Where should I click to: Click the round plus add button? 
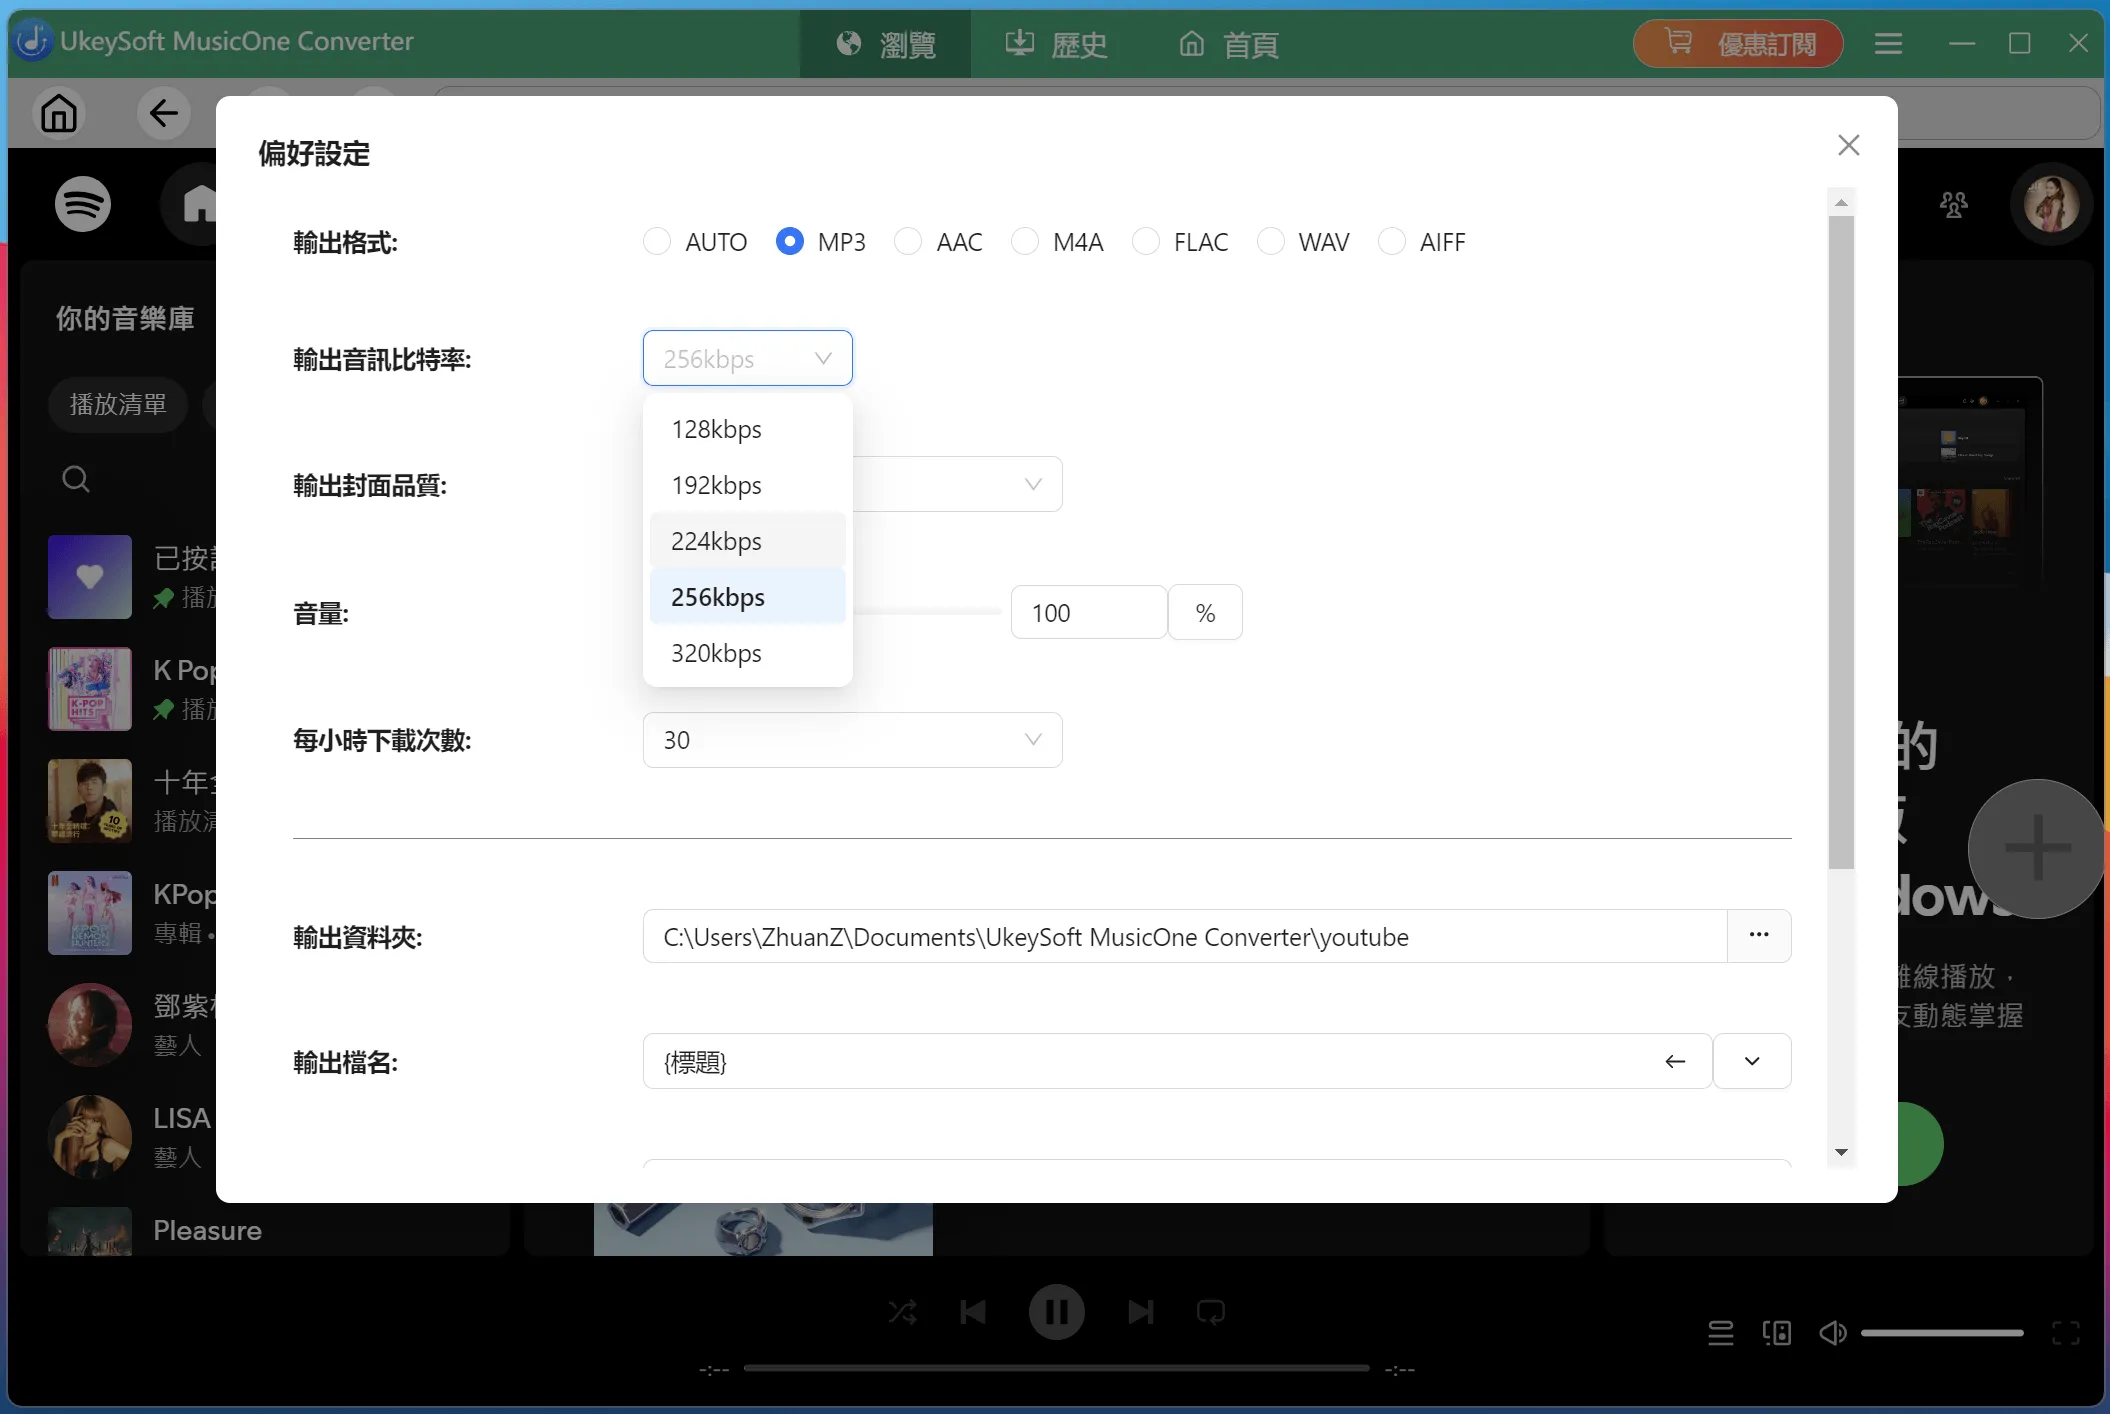point(2037,848)
